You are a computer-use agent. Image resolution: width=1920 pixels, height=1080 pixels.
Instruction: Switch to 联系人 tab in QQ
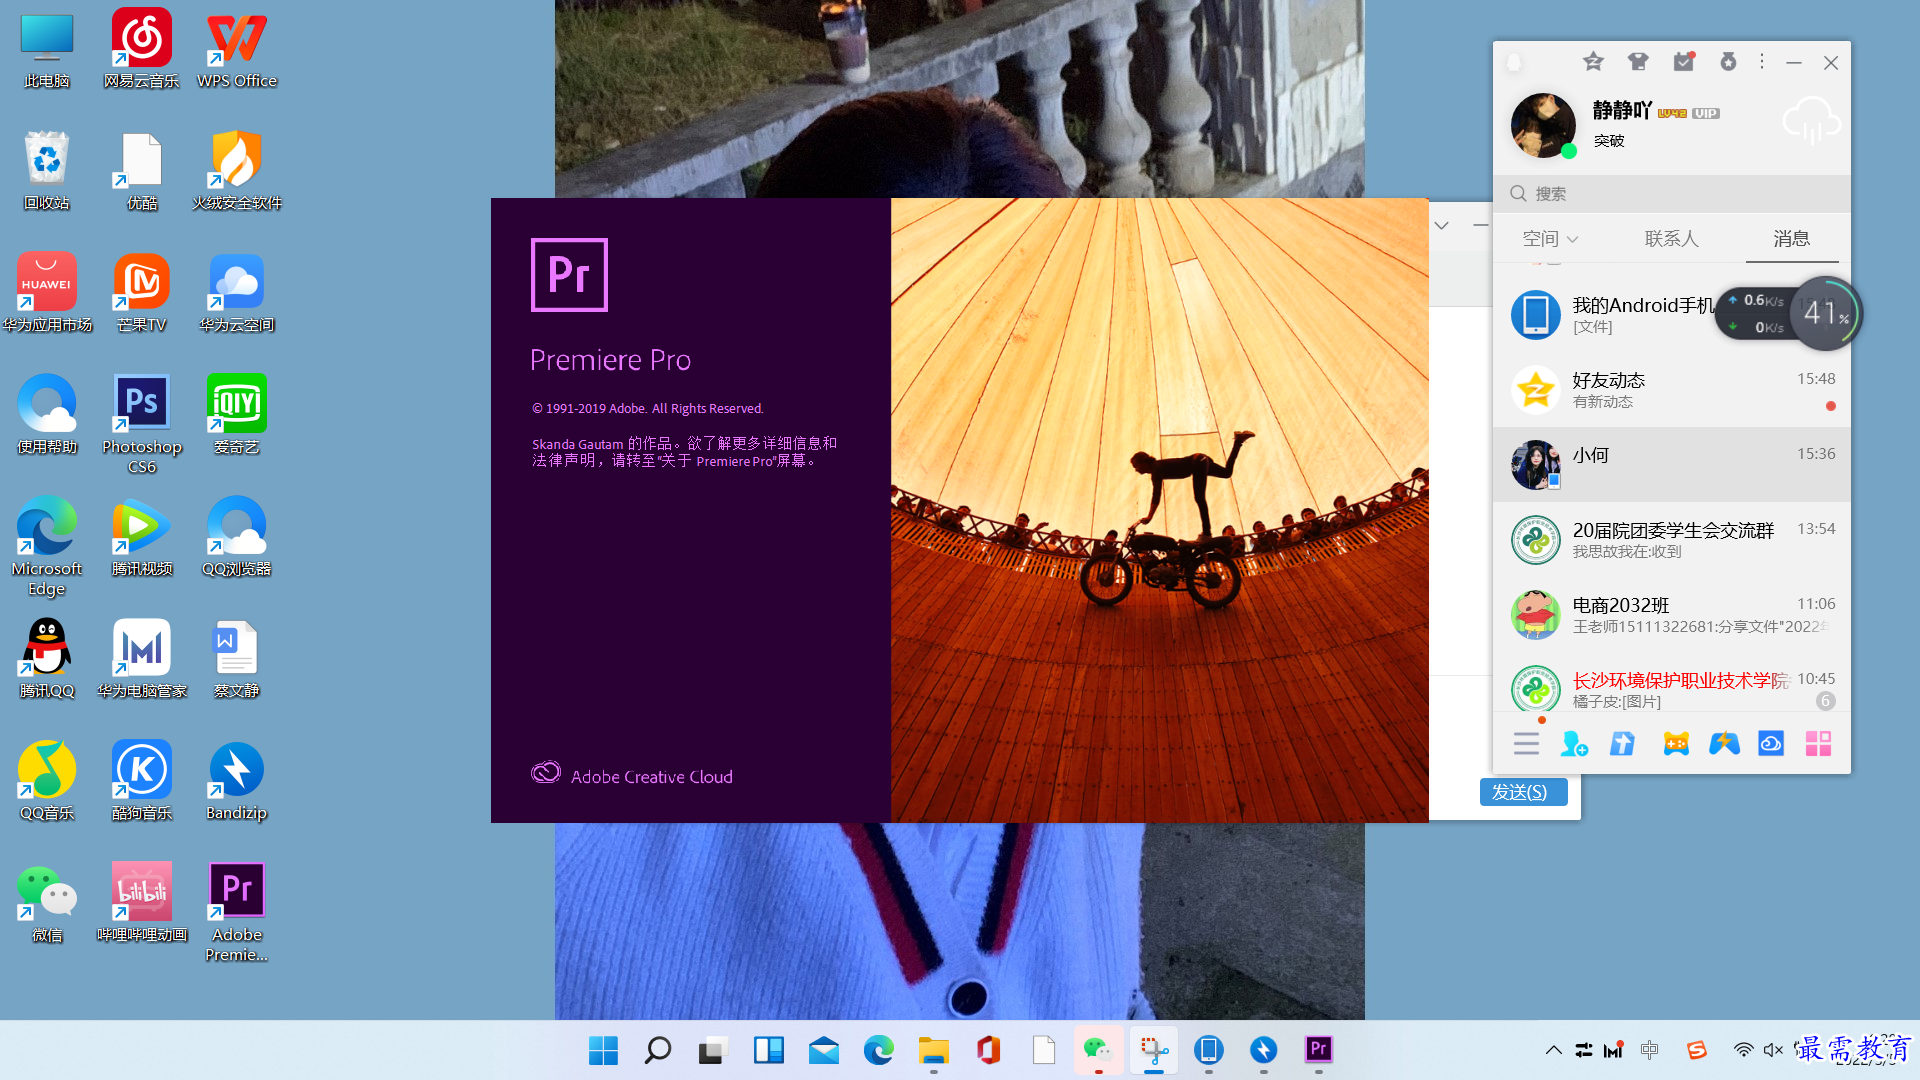[x=1671, y=239]
